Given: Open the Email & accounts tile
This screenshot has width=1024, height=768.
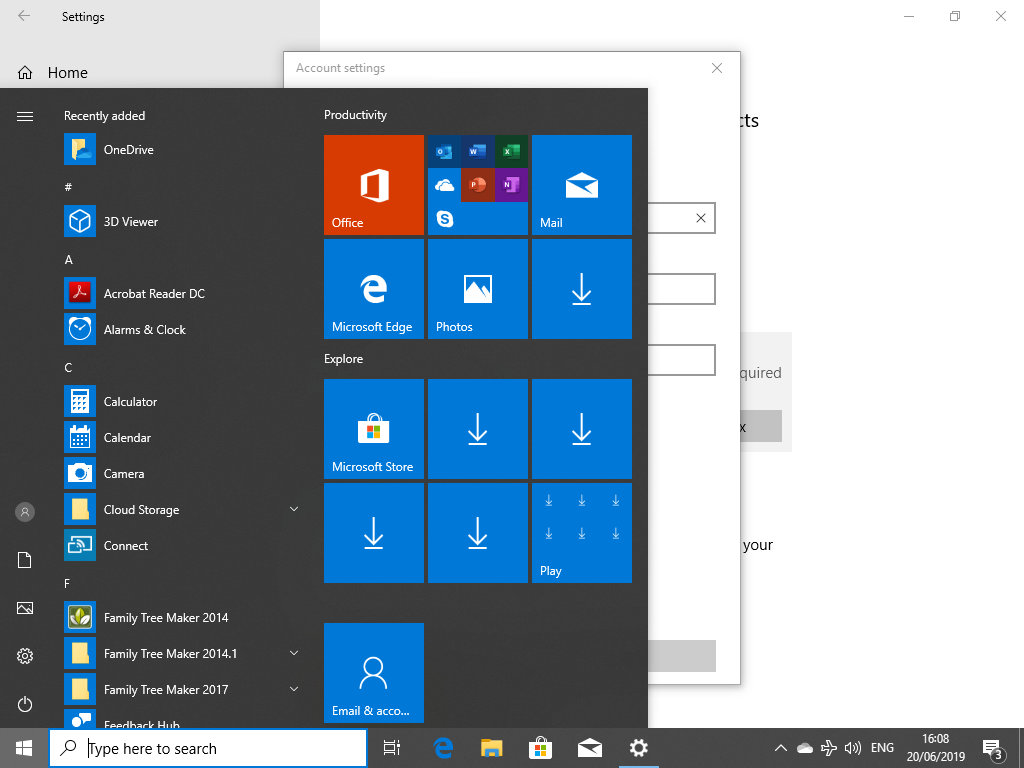Looking at the screenshot, I should pyautogui.click(x=374, y=673).
